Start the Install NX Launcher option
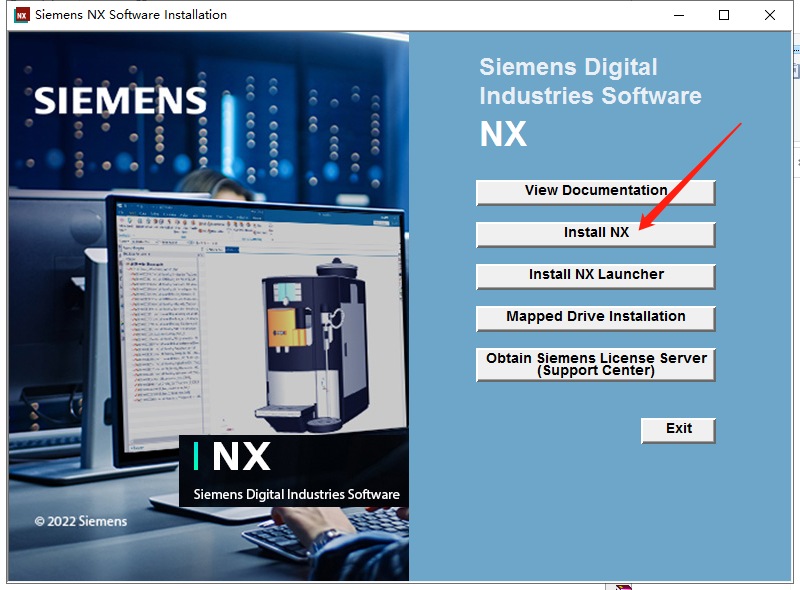 (x=595, y=276)
